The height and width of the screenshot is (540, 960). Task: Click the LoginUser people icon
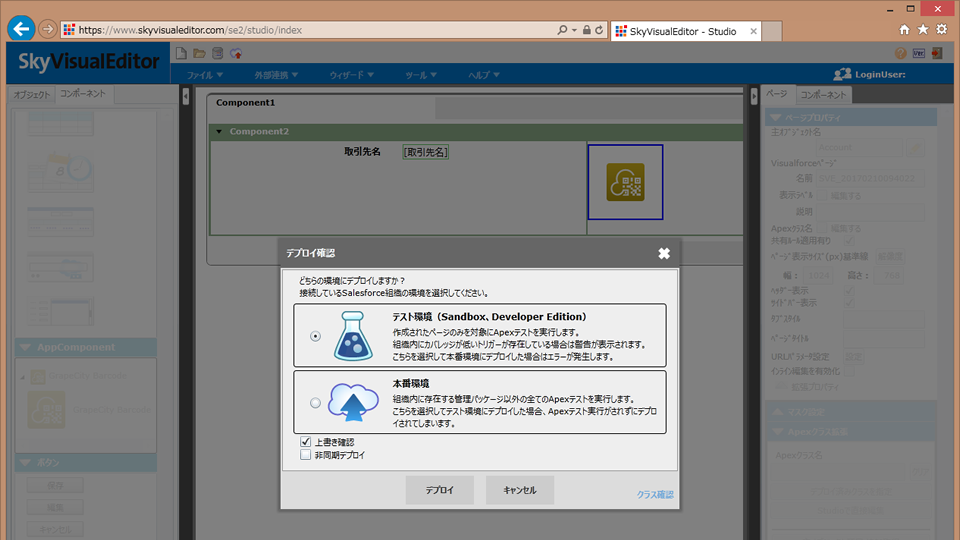coord(842,74)
